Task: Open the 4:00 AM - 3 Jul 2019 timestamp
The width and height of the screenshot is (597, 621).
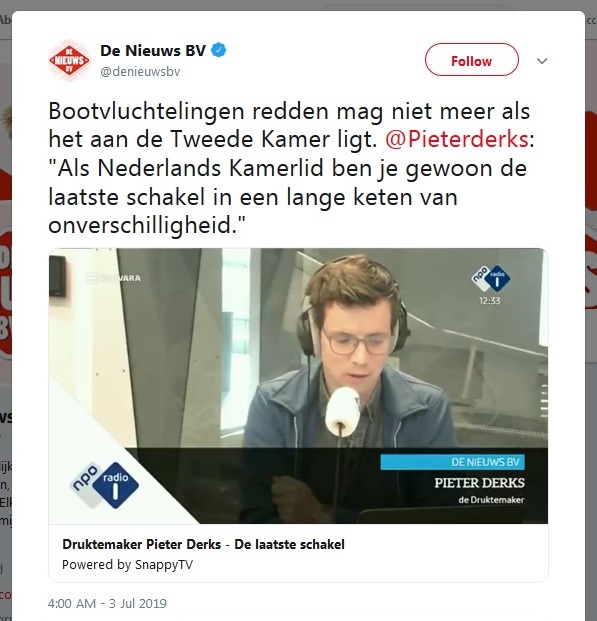Action: coord(107,603)
